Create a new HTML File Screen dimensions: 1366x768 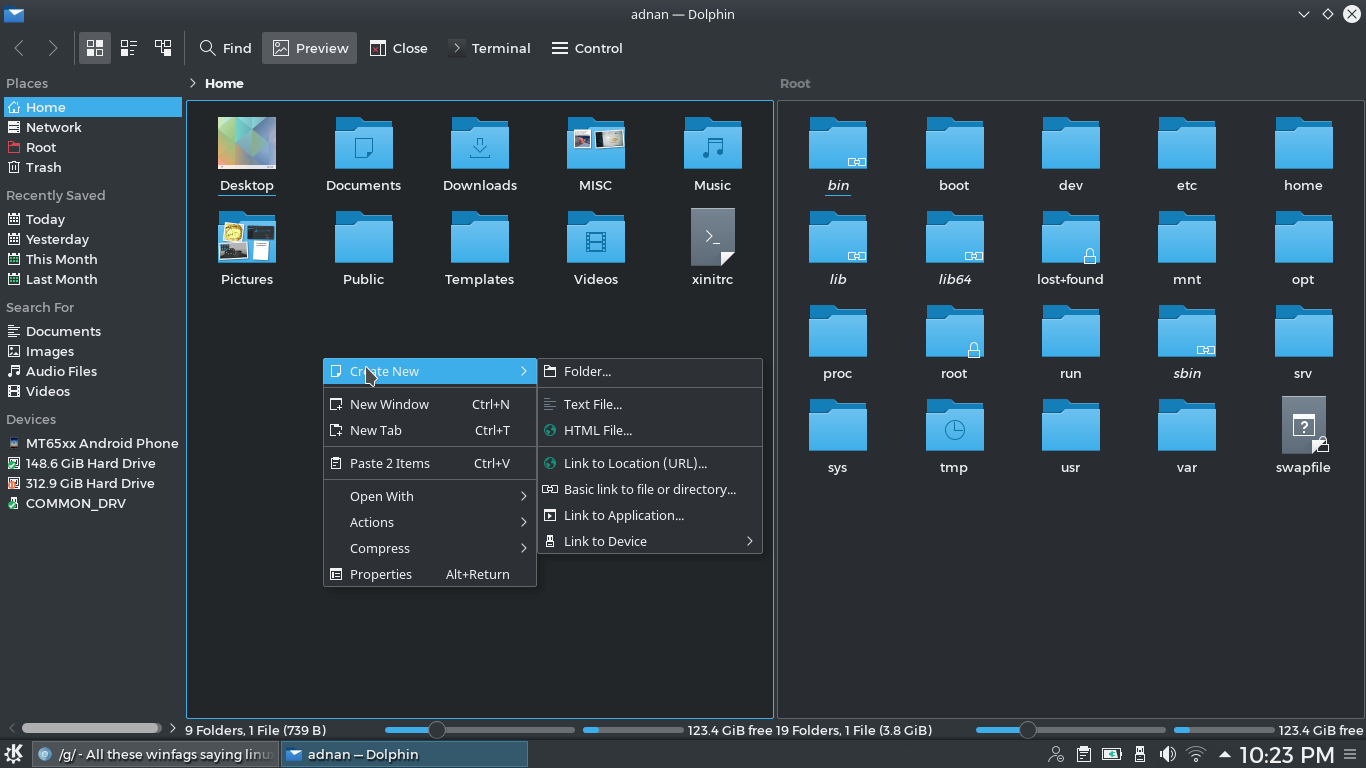(650, 430)
